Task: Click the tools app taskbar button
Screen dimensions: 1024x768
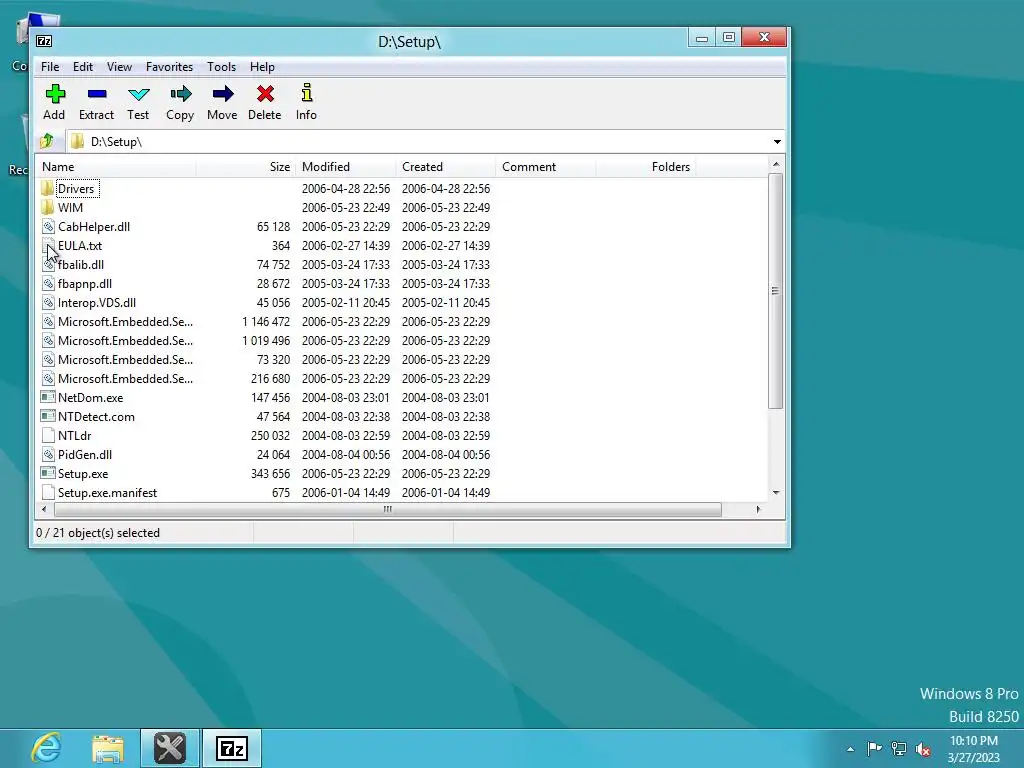Action: click(x=170, y=748)
